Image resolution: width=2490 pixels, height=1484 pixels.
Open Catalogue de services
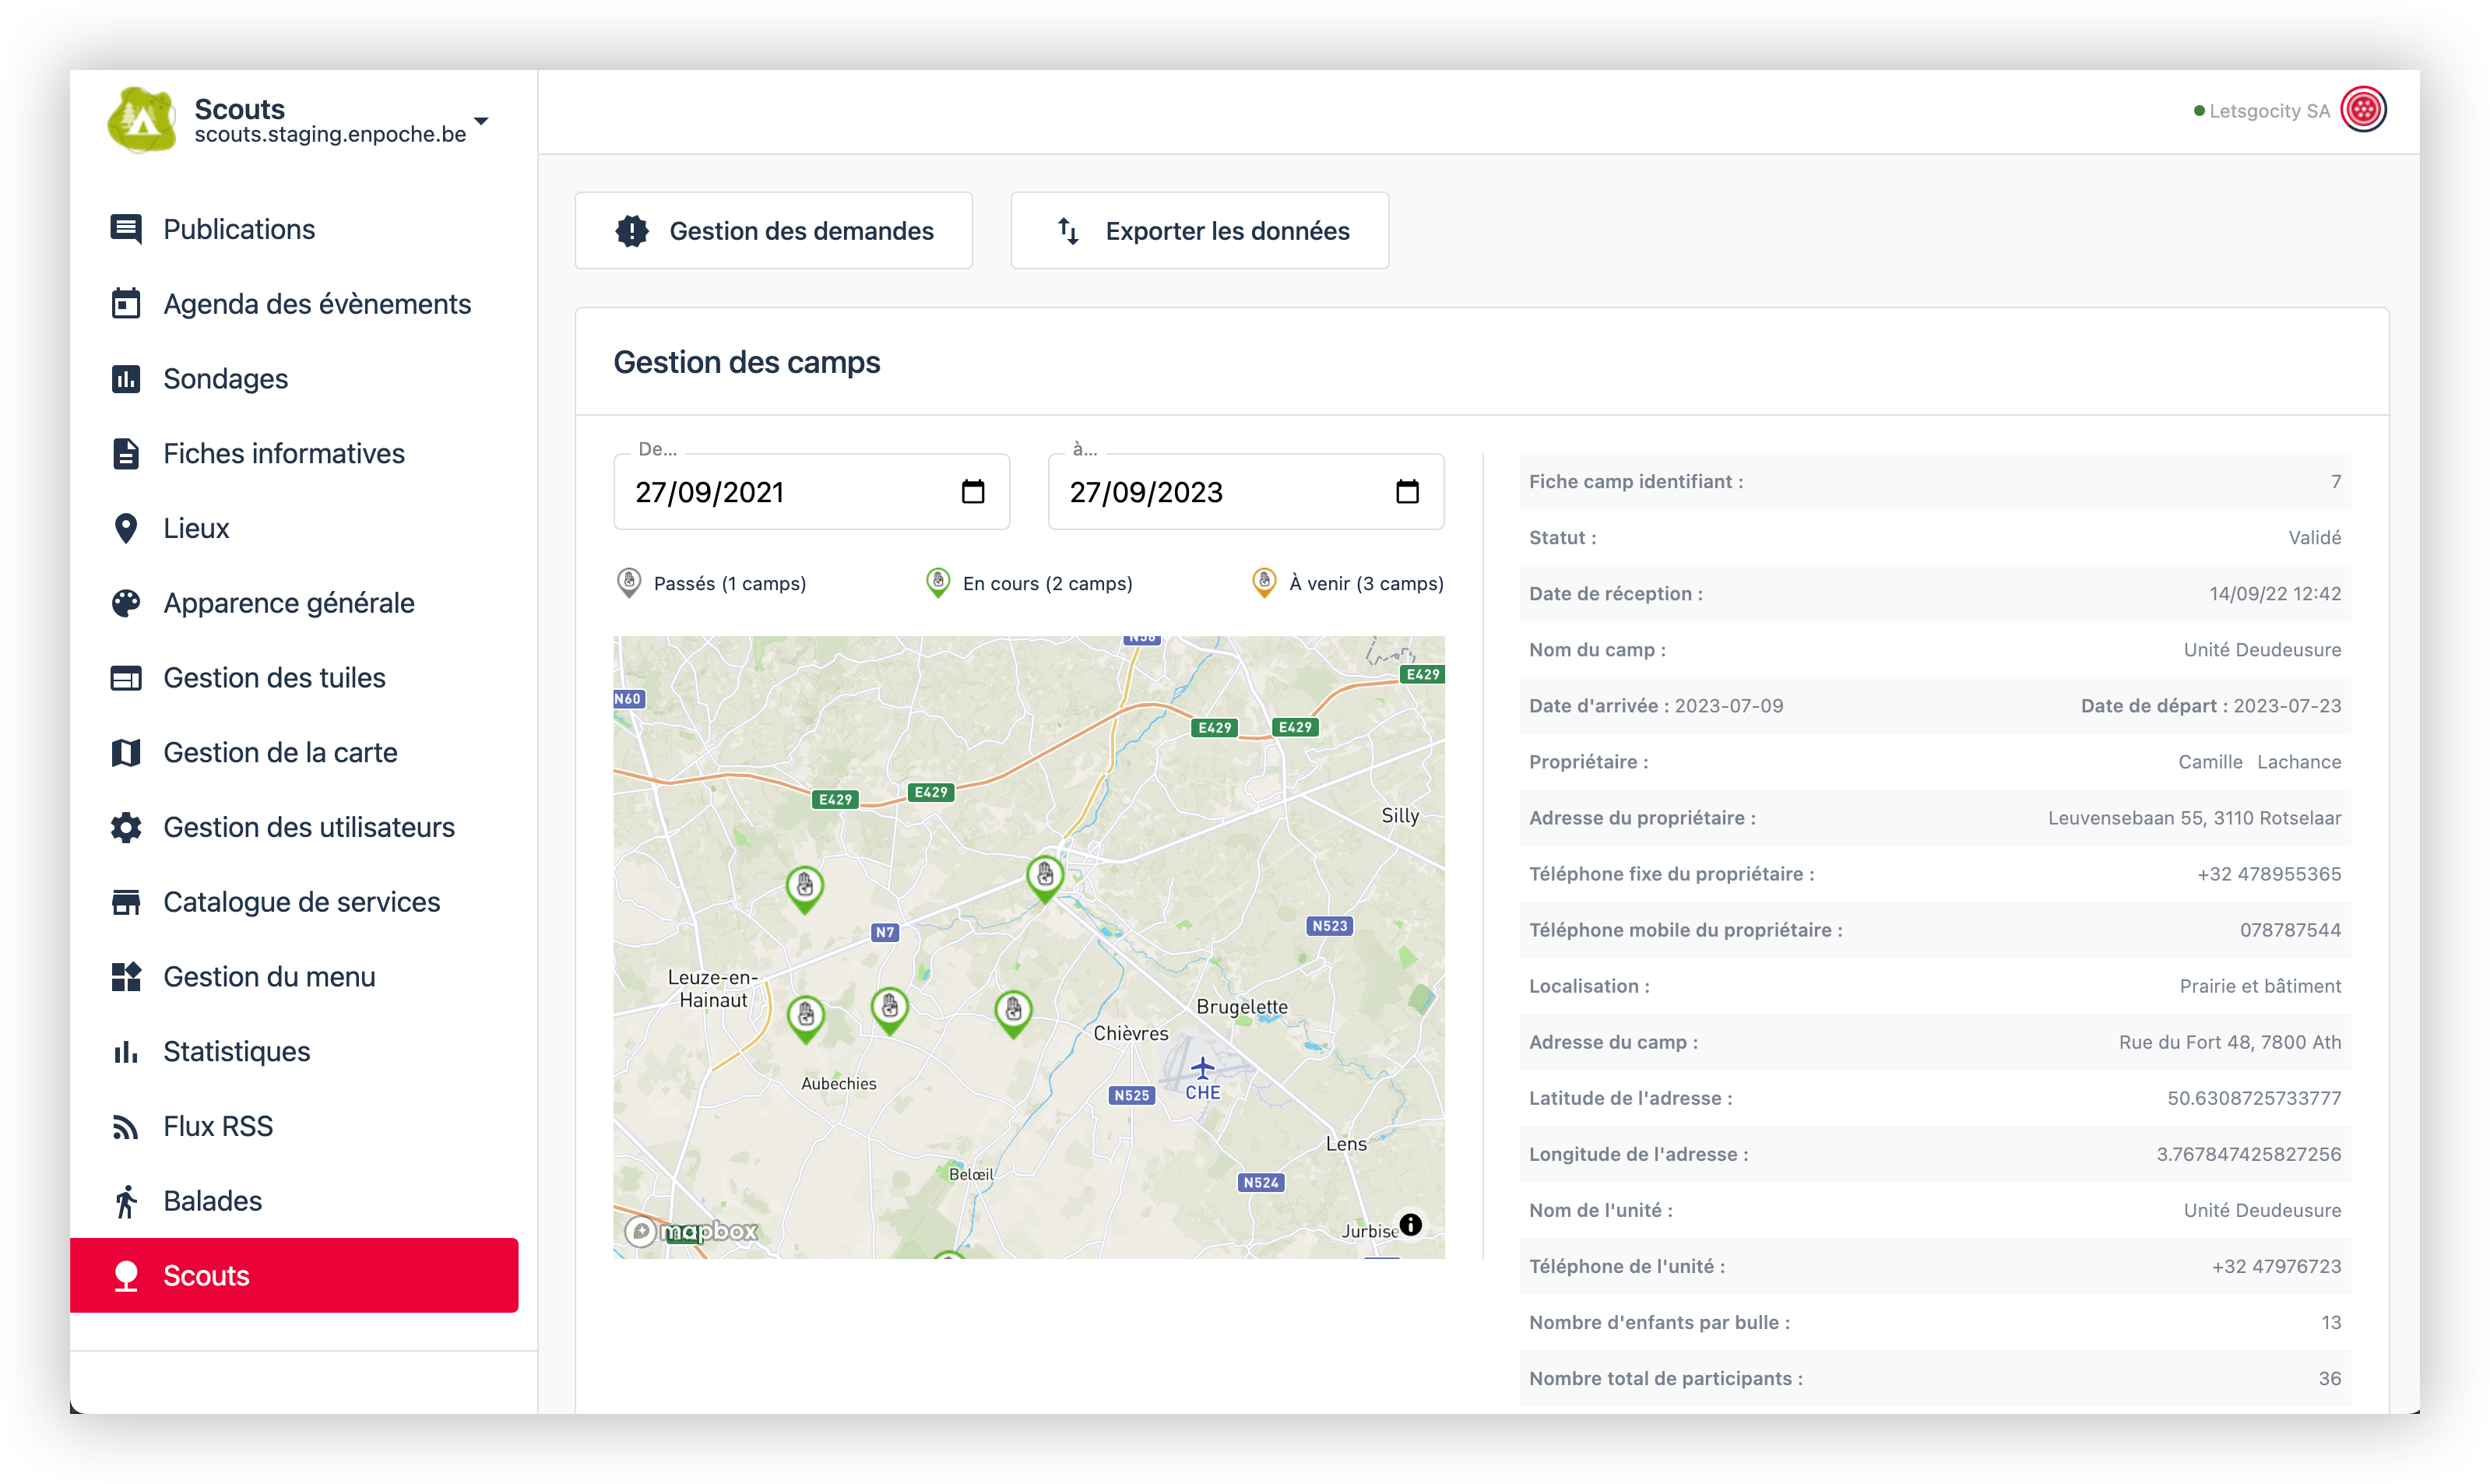[301, 902]
